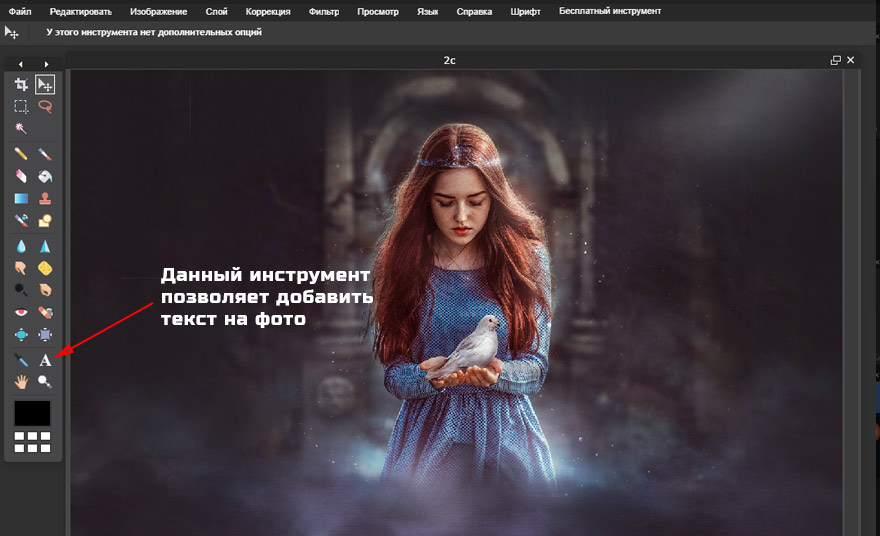This screenshot has width=880, height=536.
Task: Select the Color Replace tool
Action: pos(21,221)
